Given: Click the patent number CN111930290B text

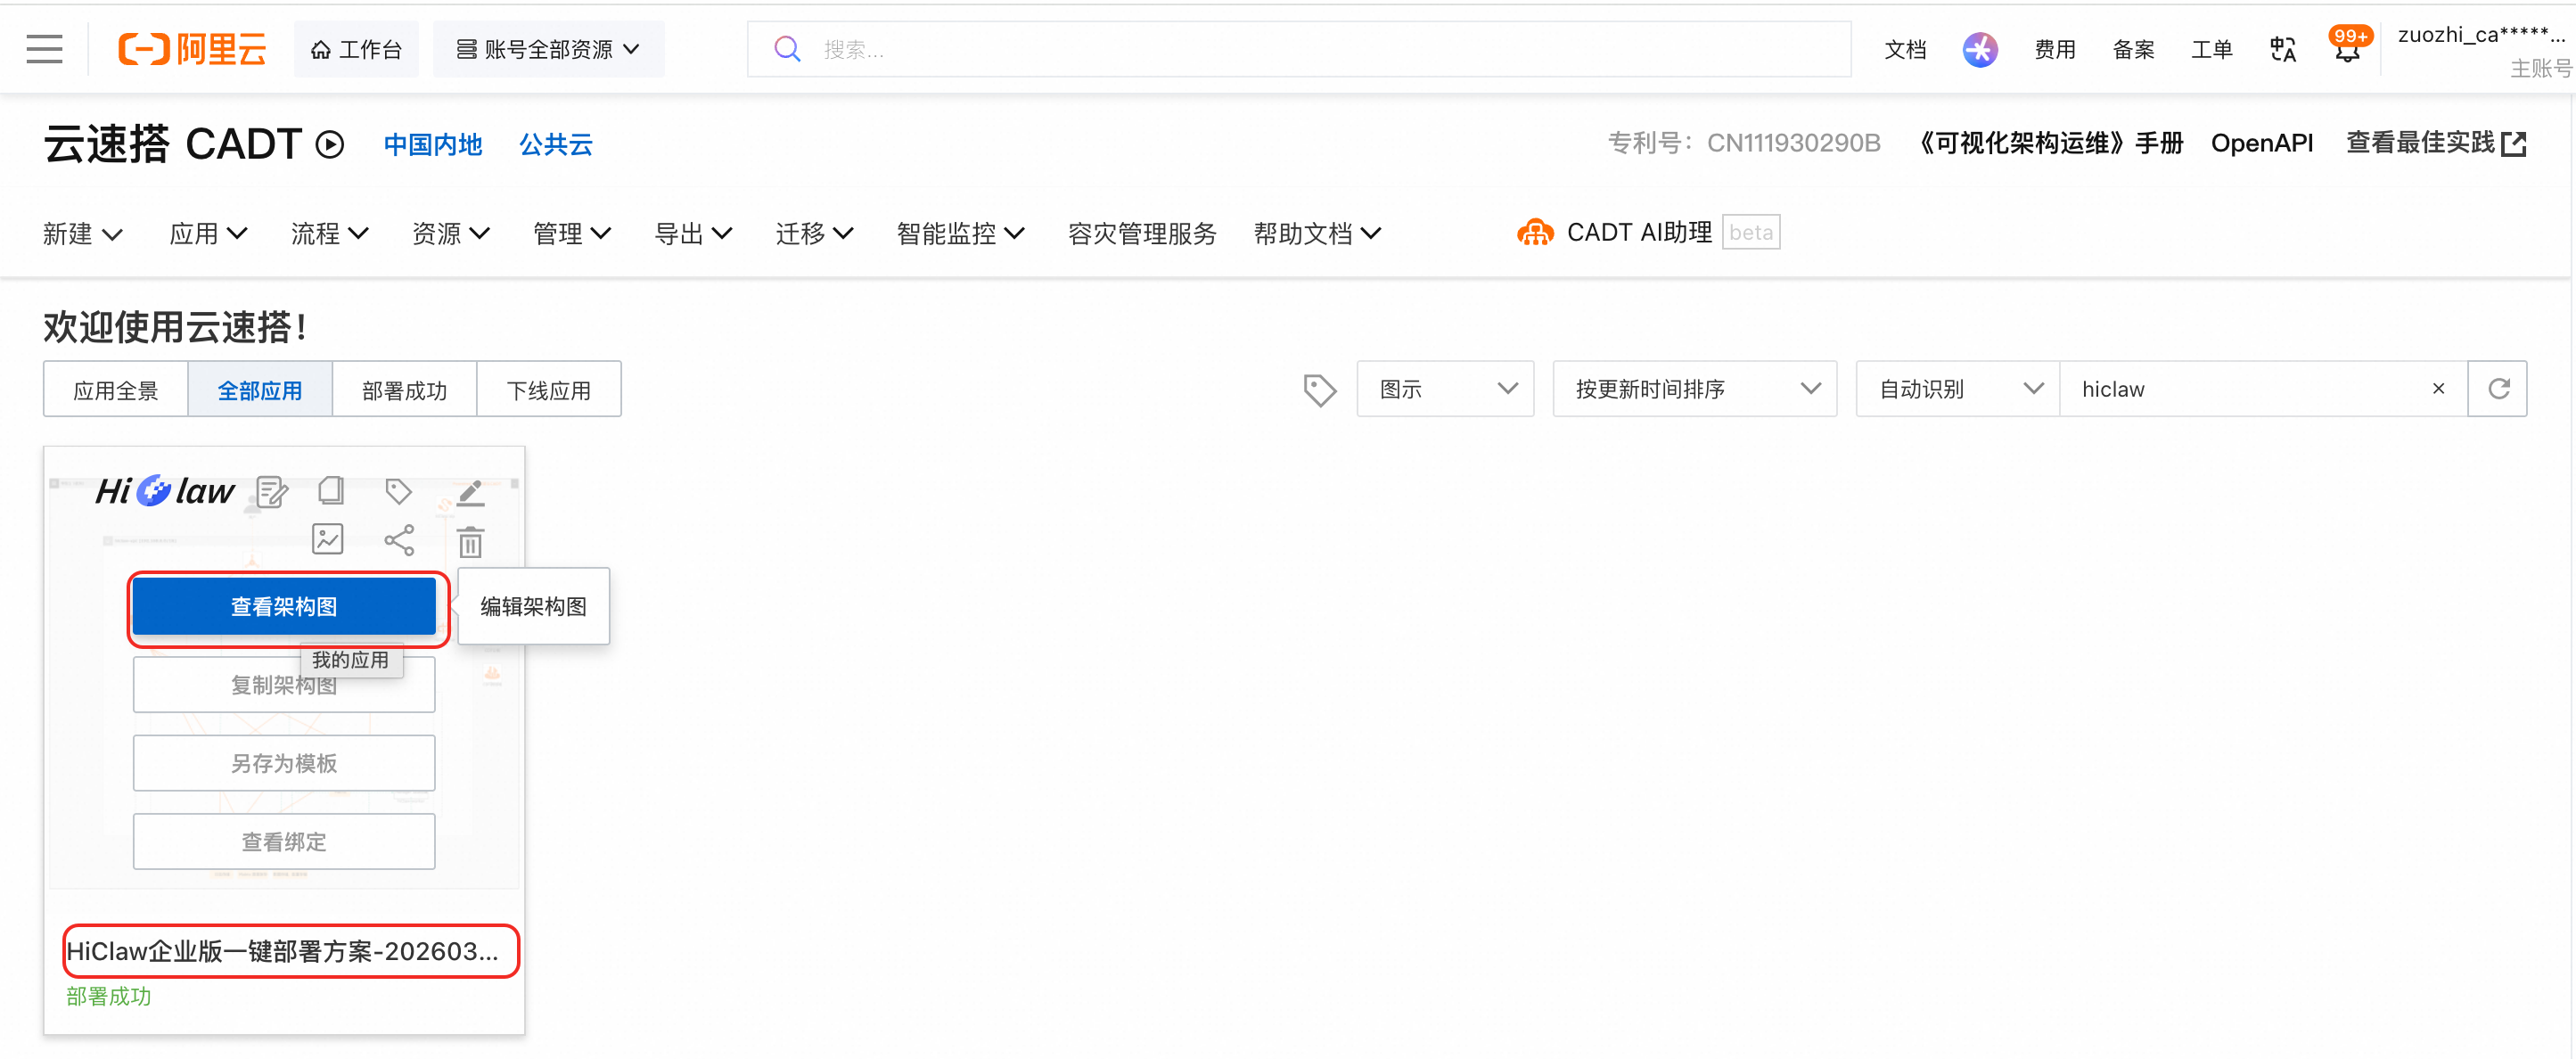Looking at the screenshot, I should pos(1793,144).
